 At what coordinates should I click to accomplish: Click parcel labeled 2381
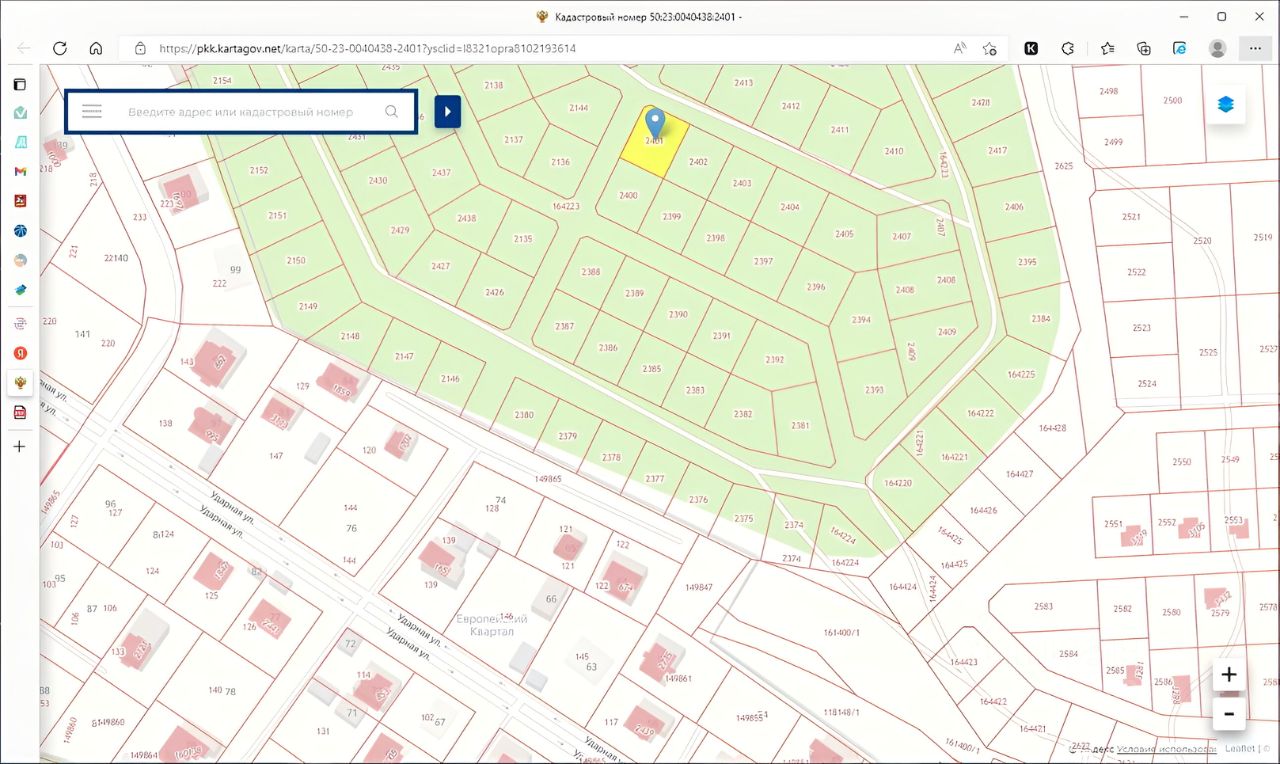[x=800, y=425]
